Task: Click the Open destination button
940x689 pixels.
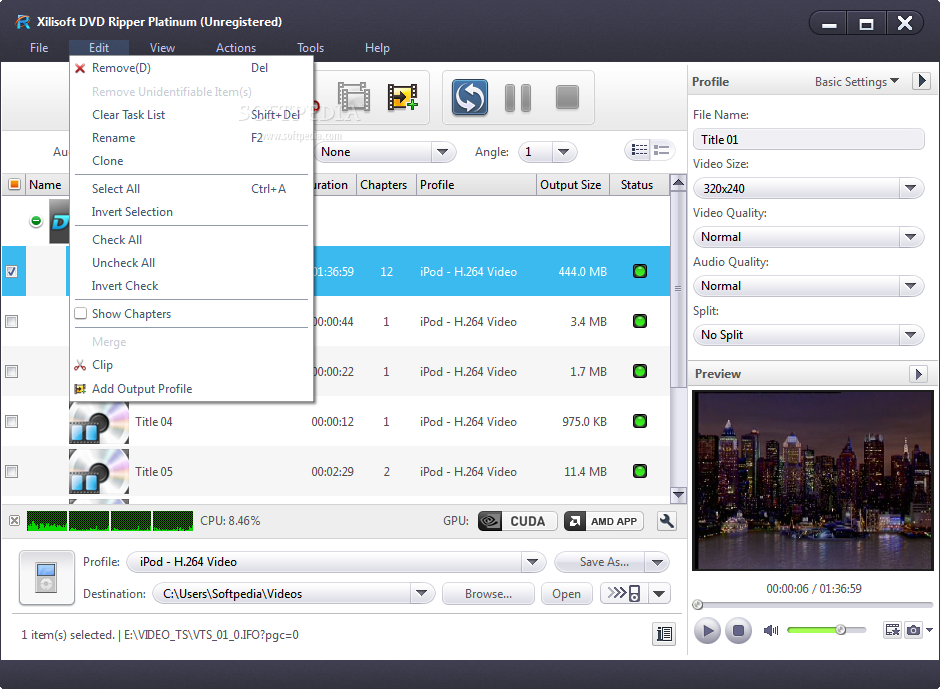Action: click(x=566, y=594)
